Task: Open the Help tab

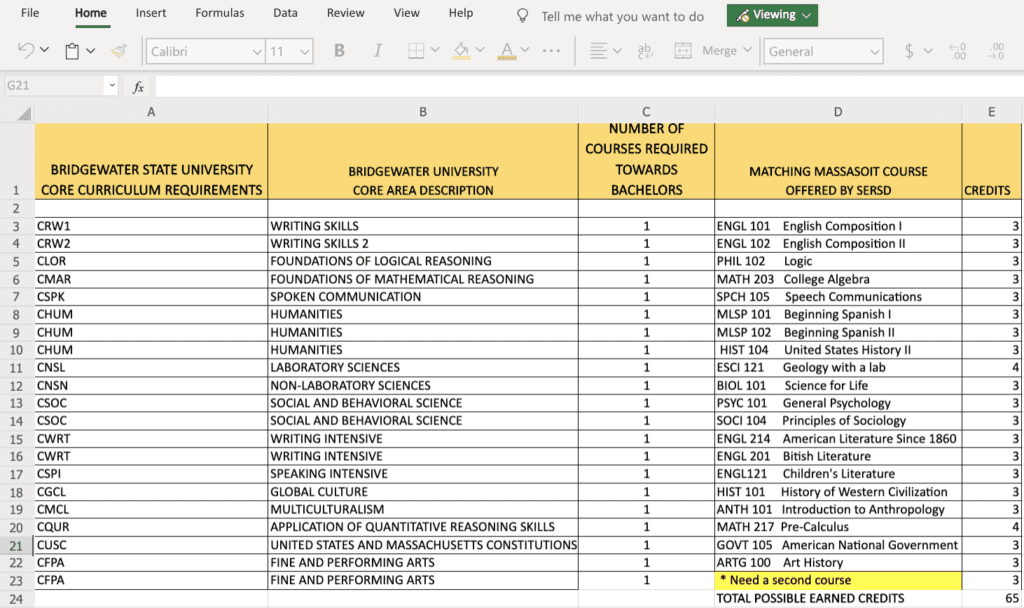Action: coord(460,13)
